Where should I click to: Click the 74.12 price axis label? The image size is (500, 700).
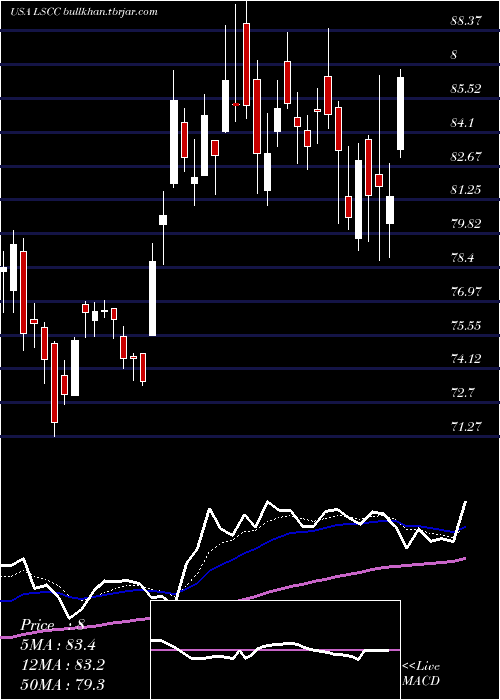click(466, 359)
